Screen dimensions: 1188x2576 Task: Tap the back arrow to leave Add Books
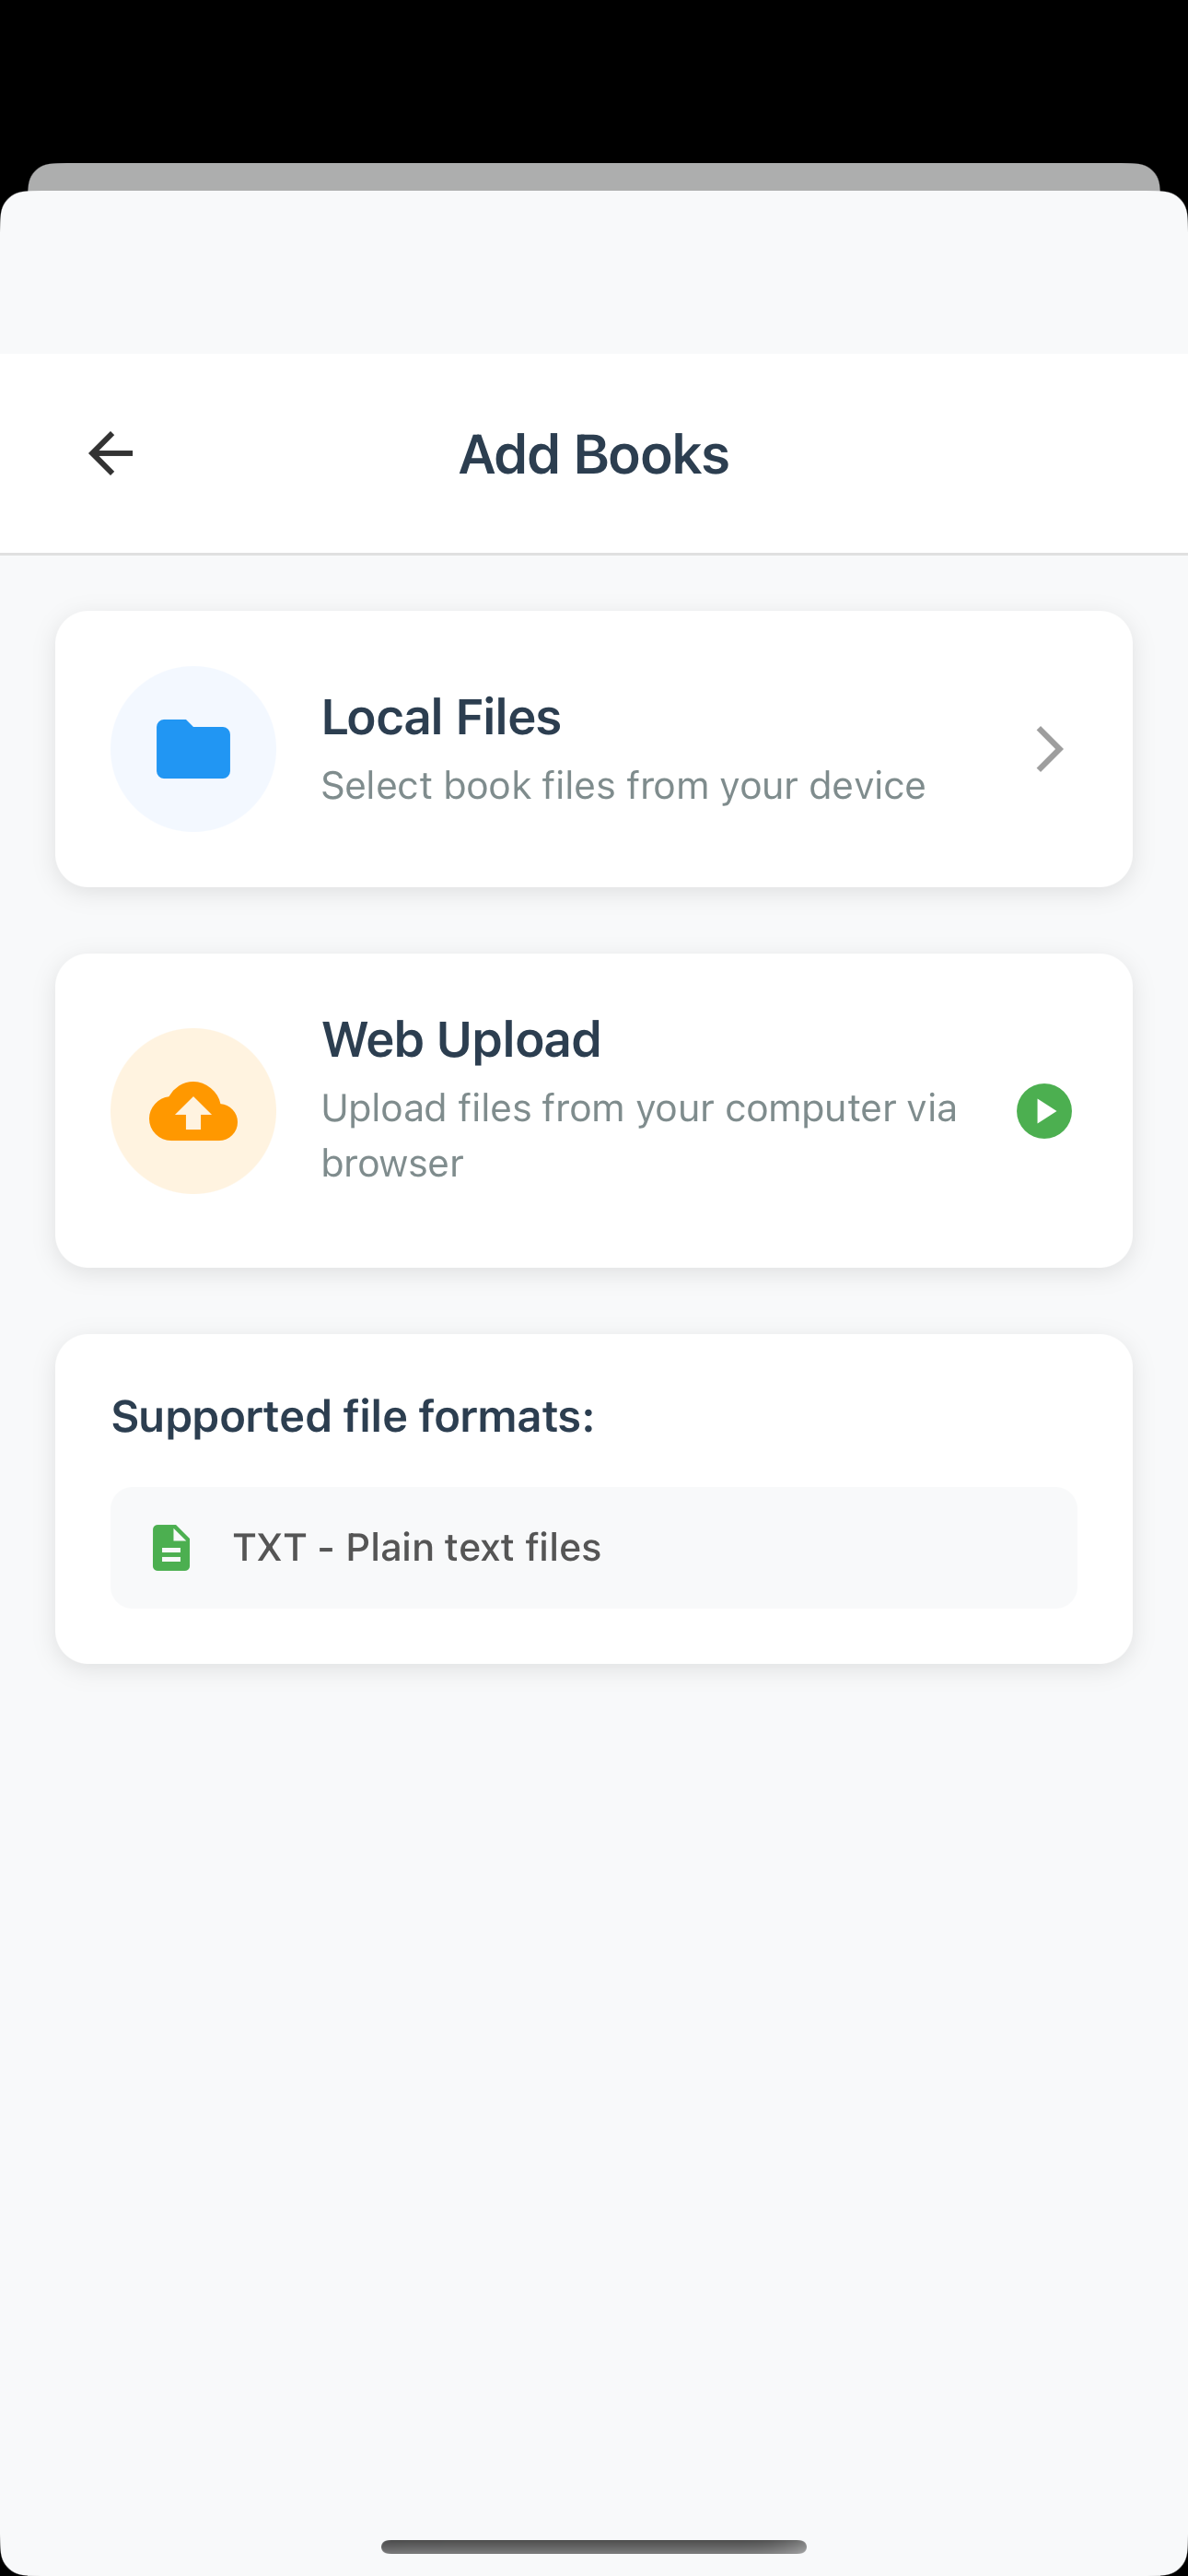click(x=110, y=453)
